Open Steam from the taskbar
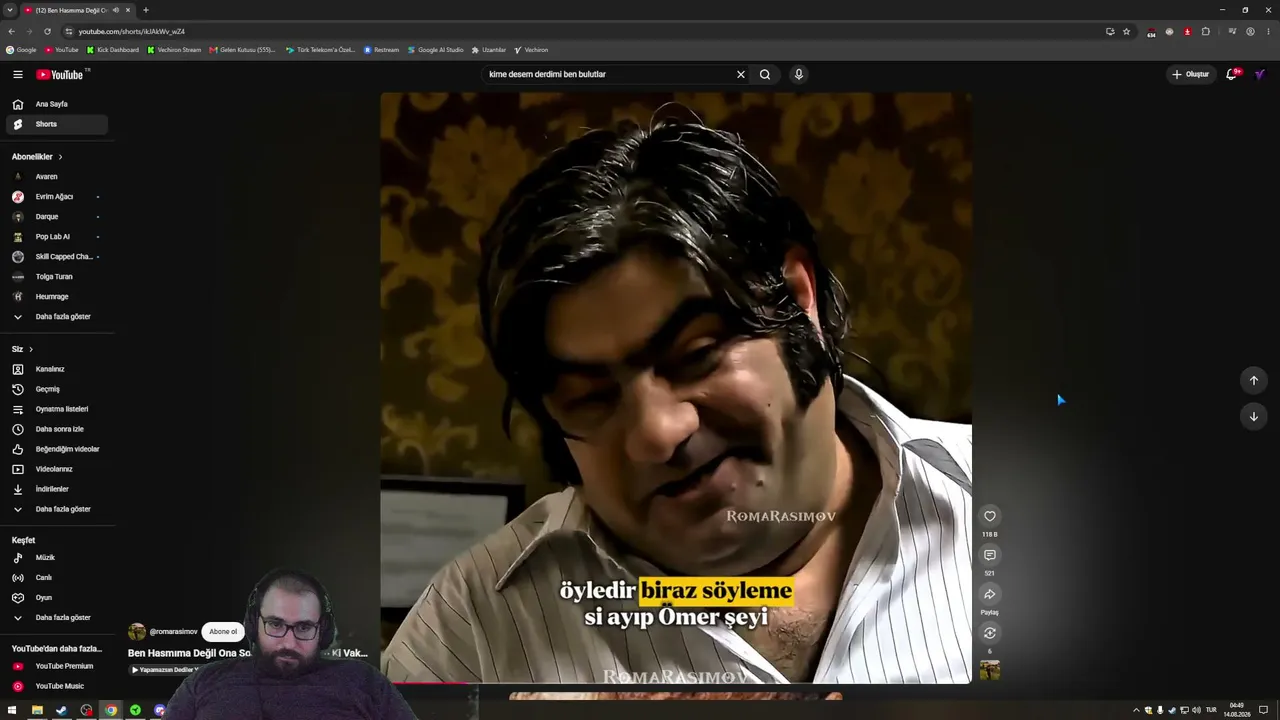This screenshot has height=720, width=1280. pyautogui.click(x=61, y=711)
